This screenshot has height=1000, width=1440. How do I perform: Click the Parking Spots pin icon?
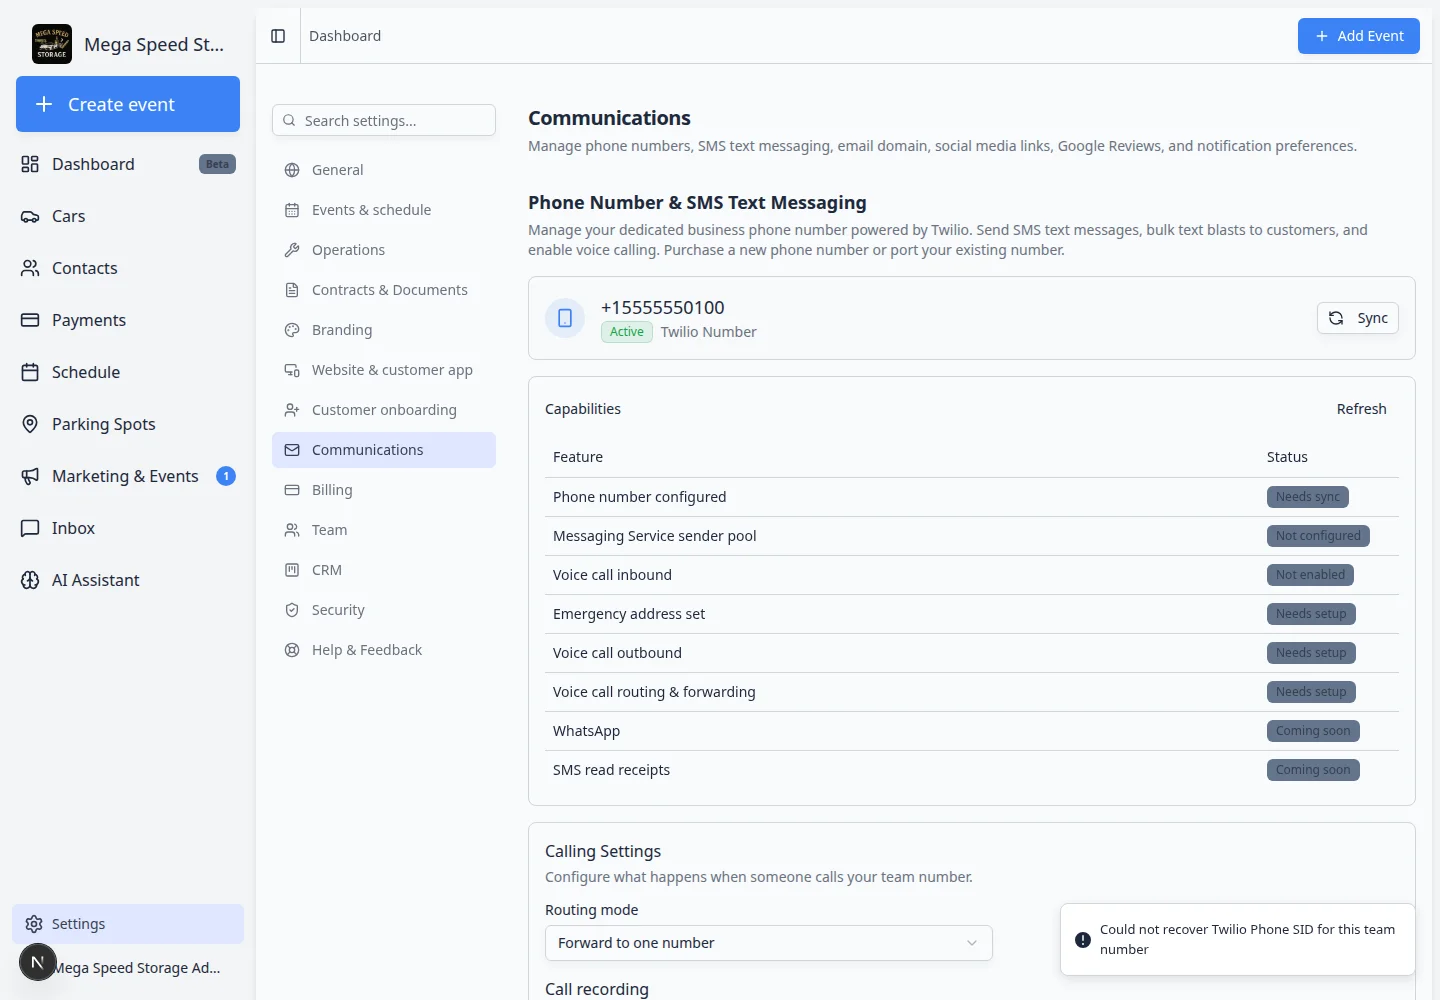(30, 424)
